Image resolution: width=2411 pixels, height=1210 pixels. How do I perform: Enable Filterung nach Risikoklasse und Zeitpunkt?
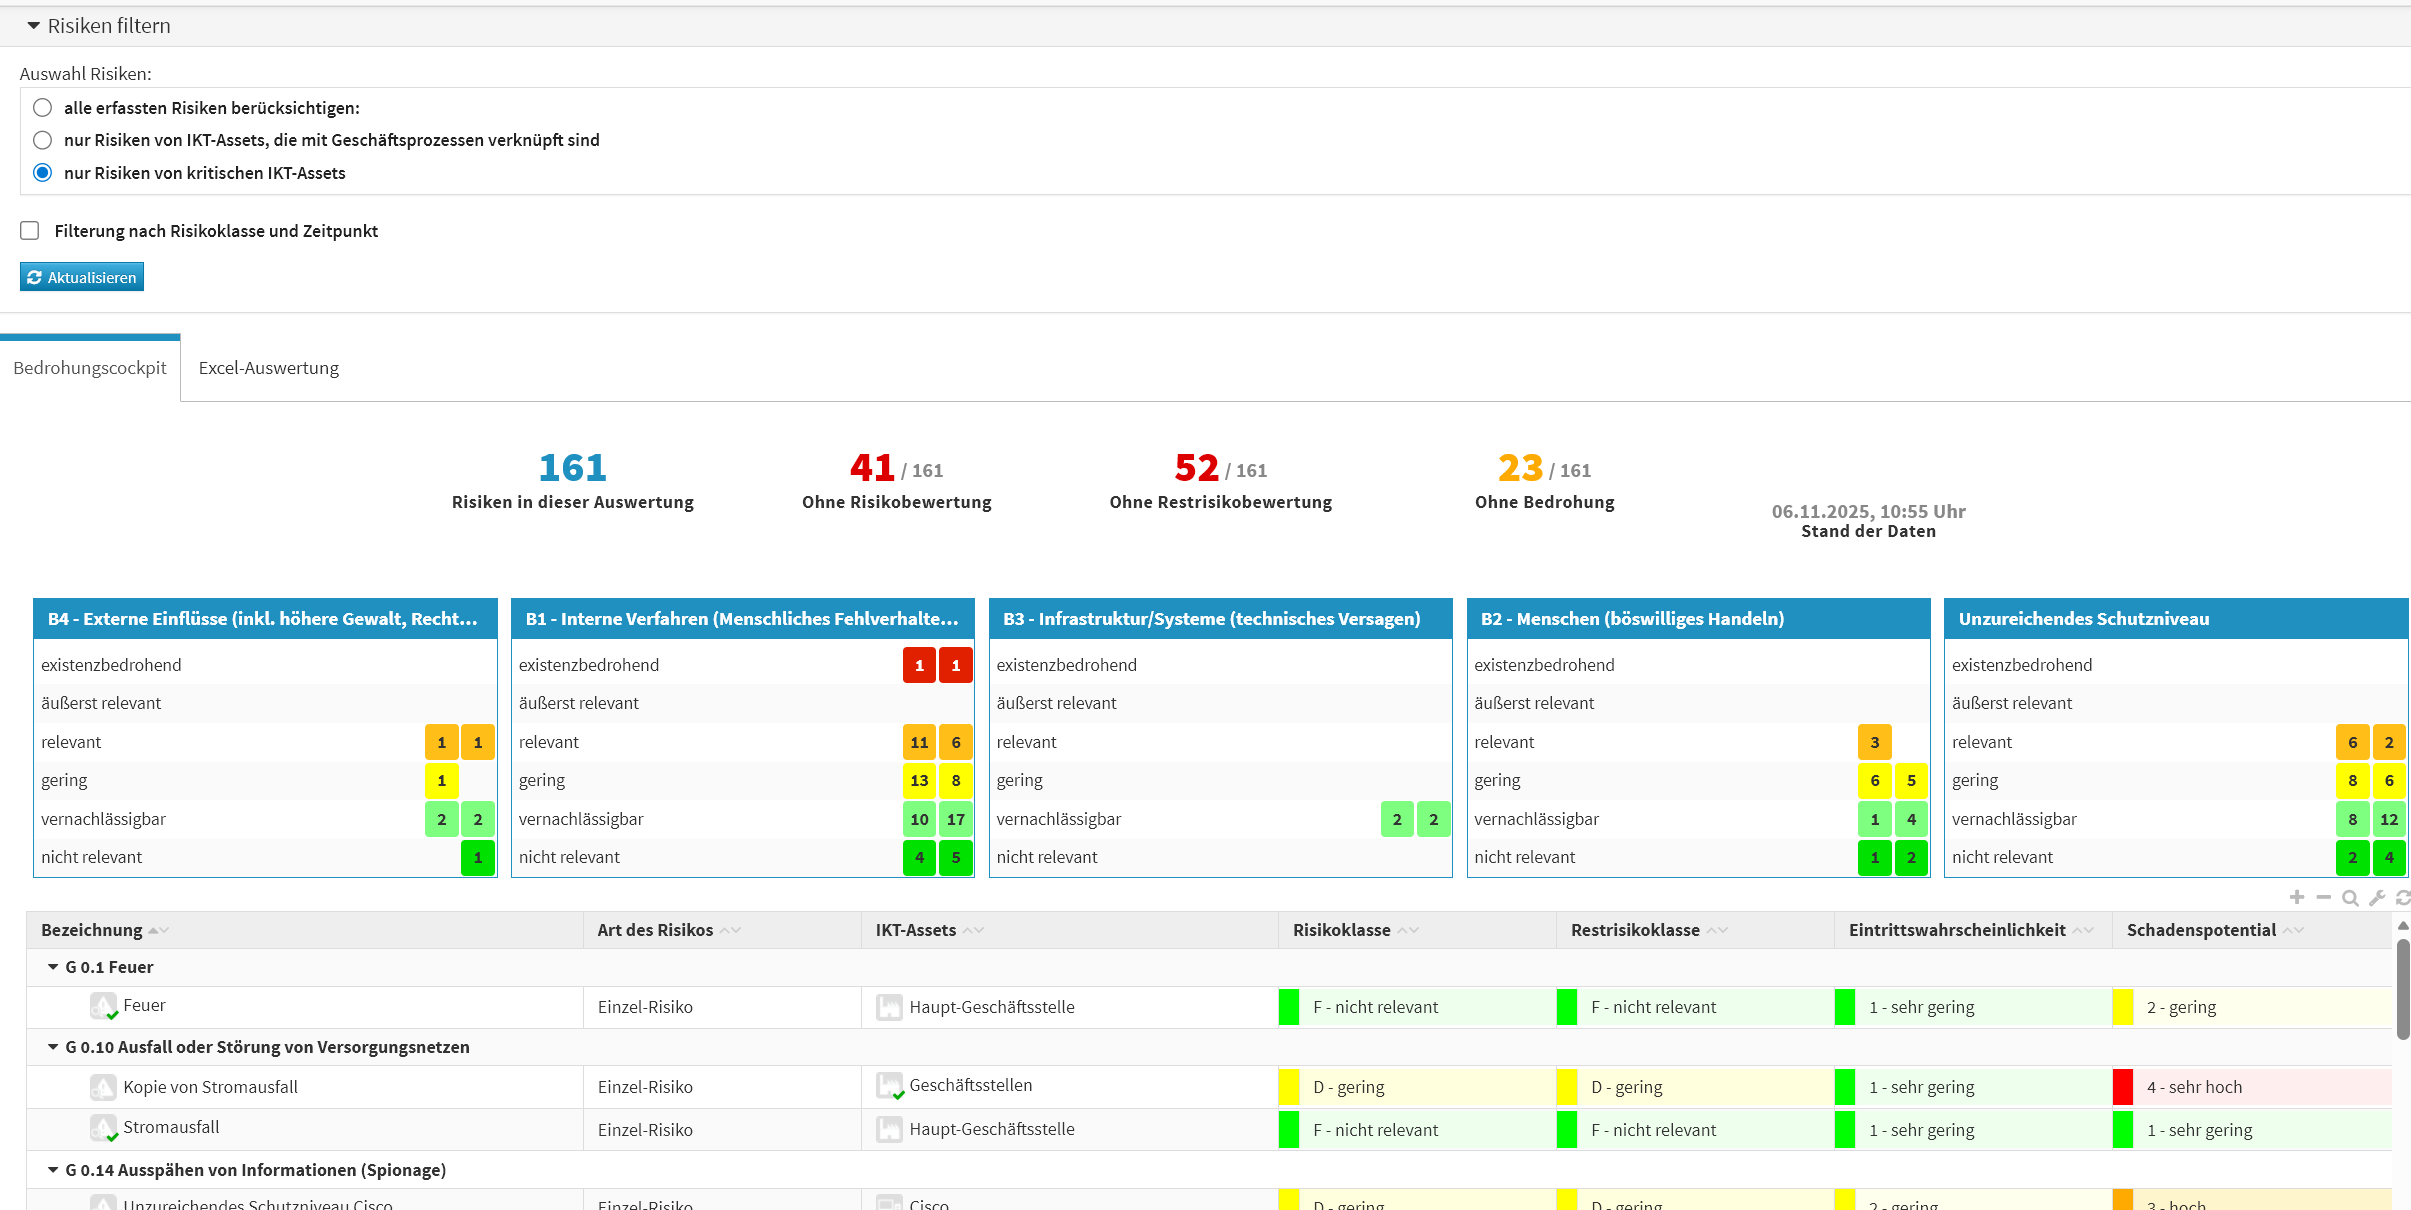[30, 231]
